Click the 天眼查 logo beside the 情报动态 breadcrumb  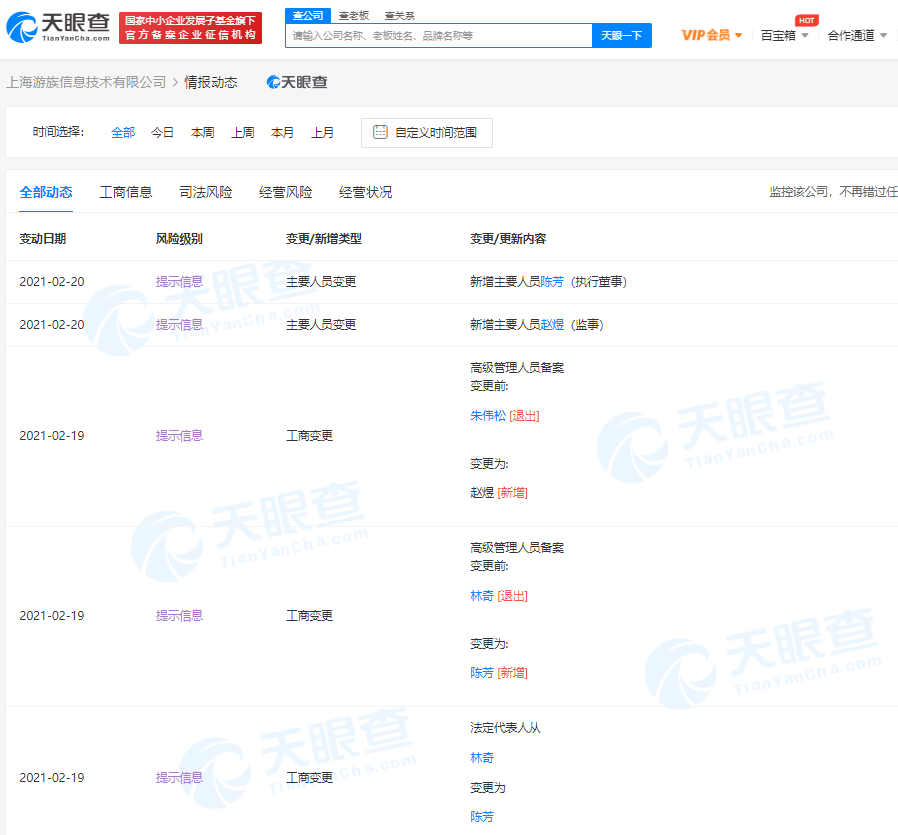[297, 82]
